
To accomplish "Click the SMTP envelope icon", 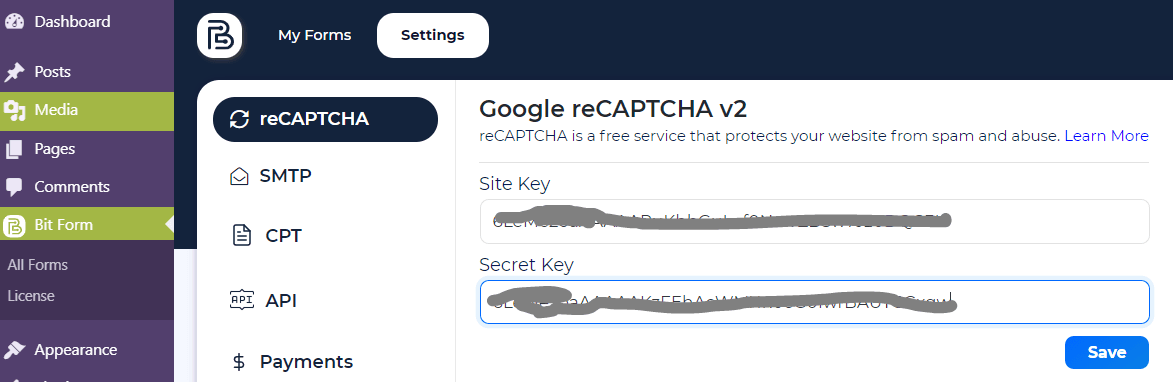I will tap(239, 176).
